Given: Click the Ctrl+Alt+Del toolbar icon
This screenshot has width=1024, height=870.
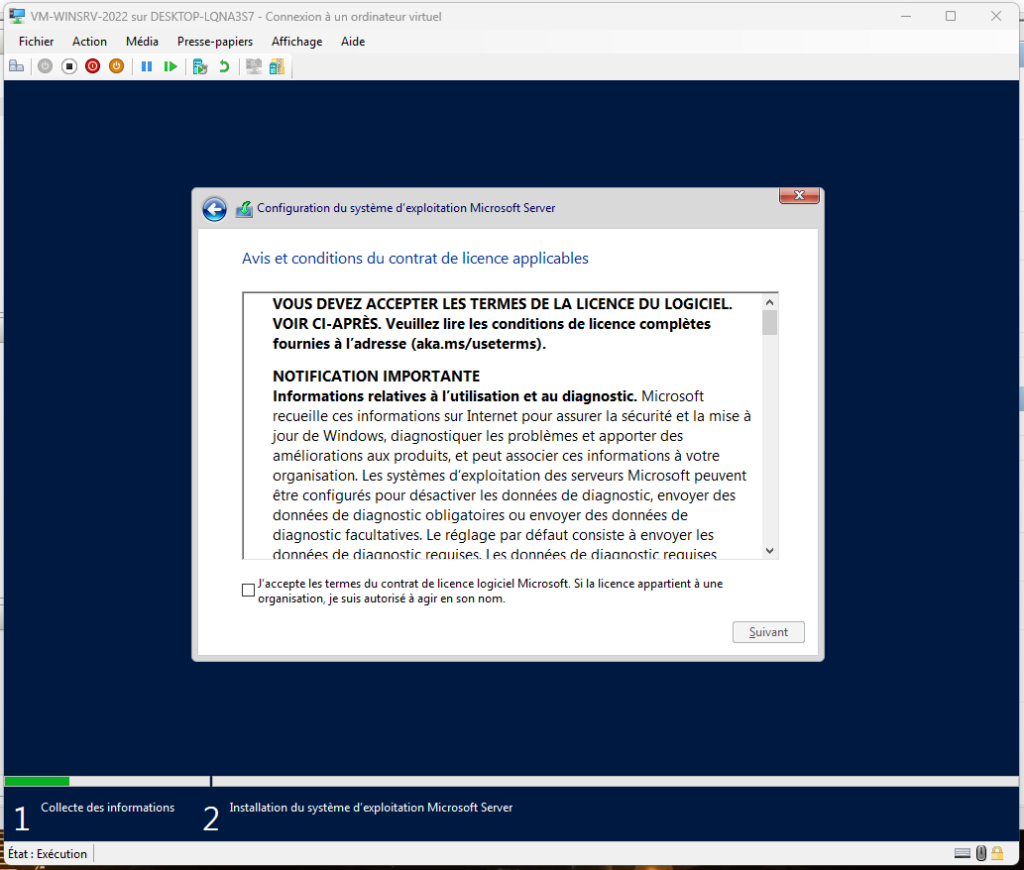Looking at the screenshot, I should coord(16,66).
